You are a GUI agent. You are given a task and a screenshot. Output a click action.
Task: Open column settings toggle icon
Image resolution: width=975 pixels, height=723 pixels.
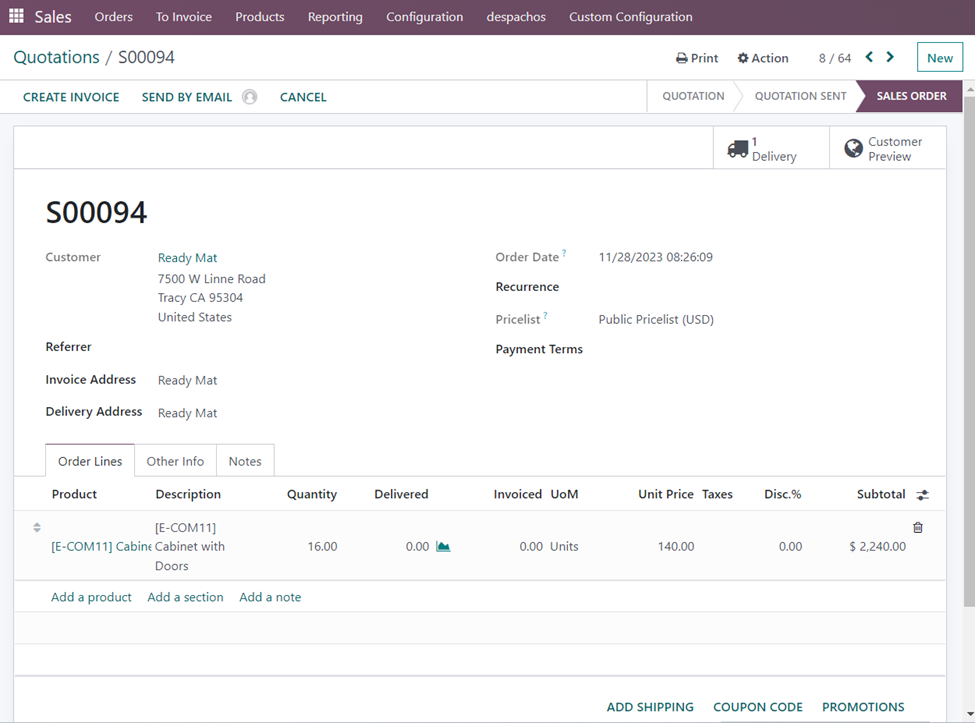click(x=922, y=495)
